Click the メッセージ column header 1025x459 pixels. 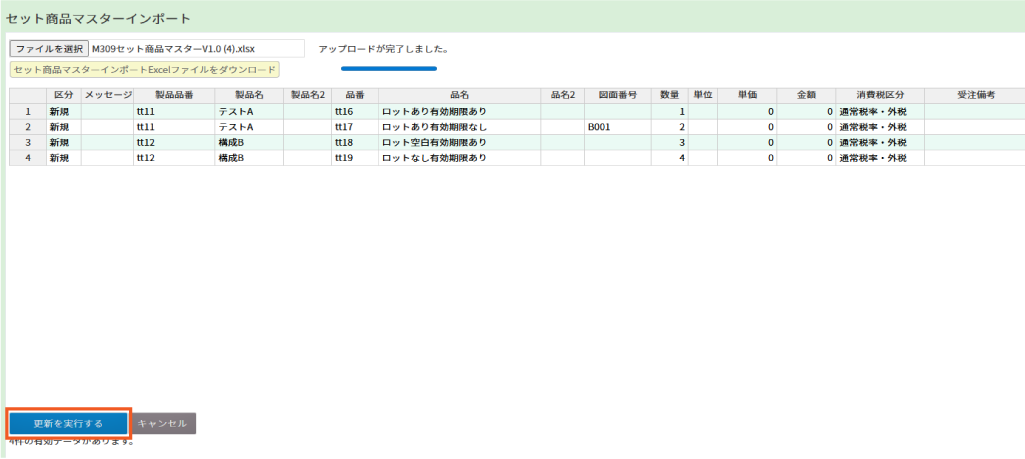pos(108,95)
